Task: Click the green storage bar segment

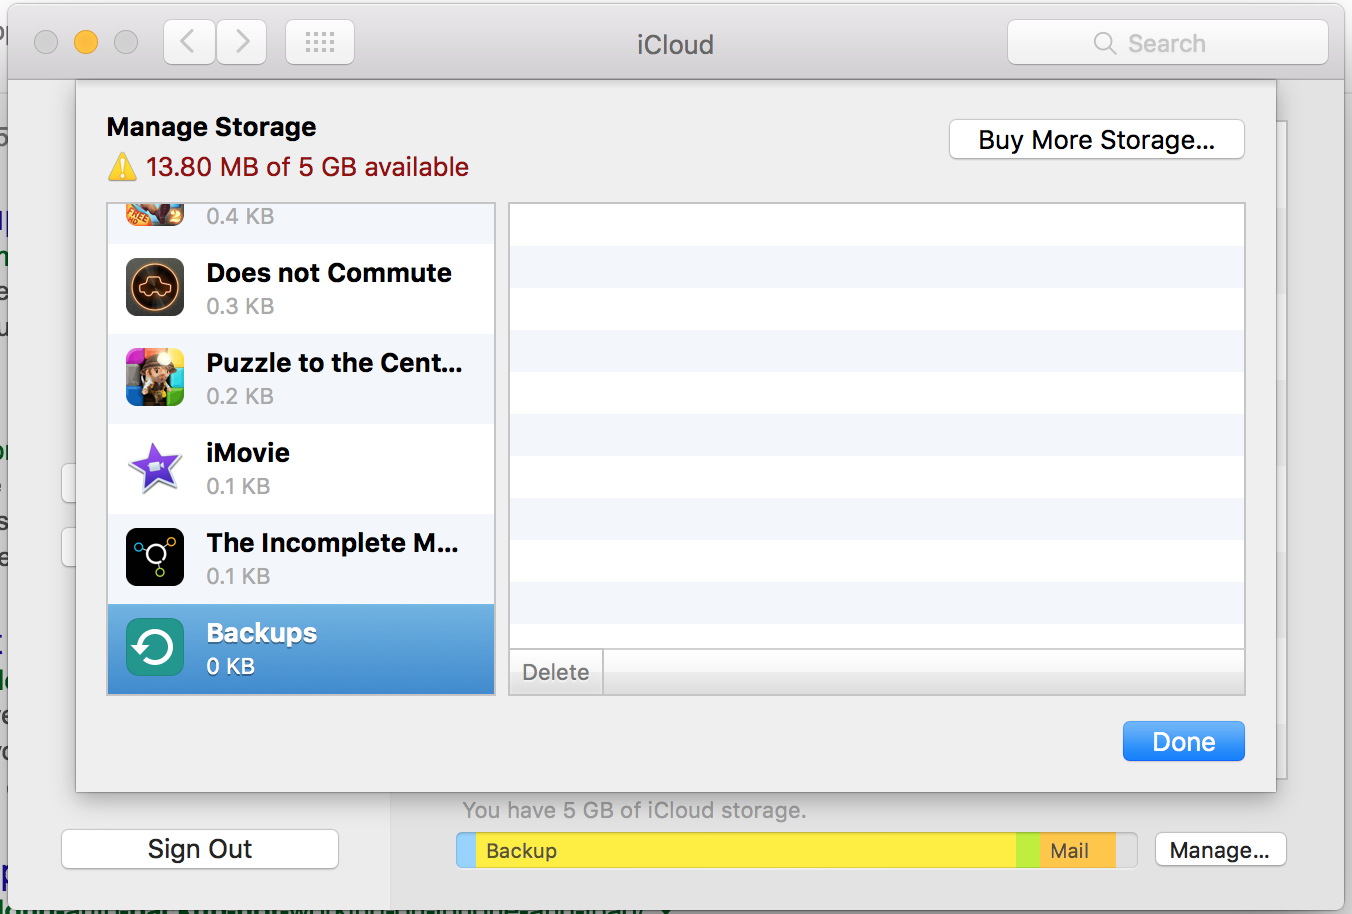Action: coord(1028,850)
